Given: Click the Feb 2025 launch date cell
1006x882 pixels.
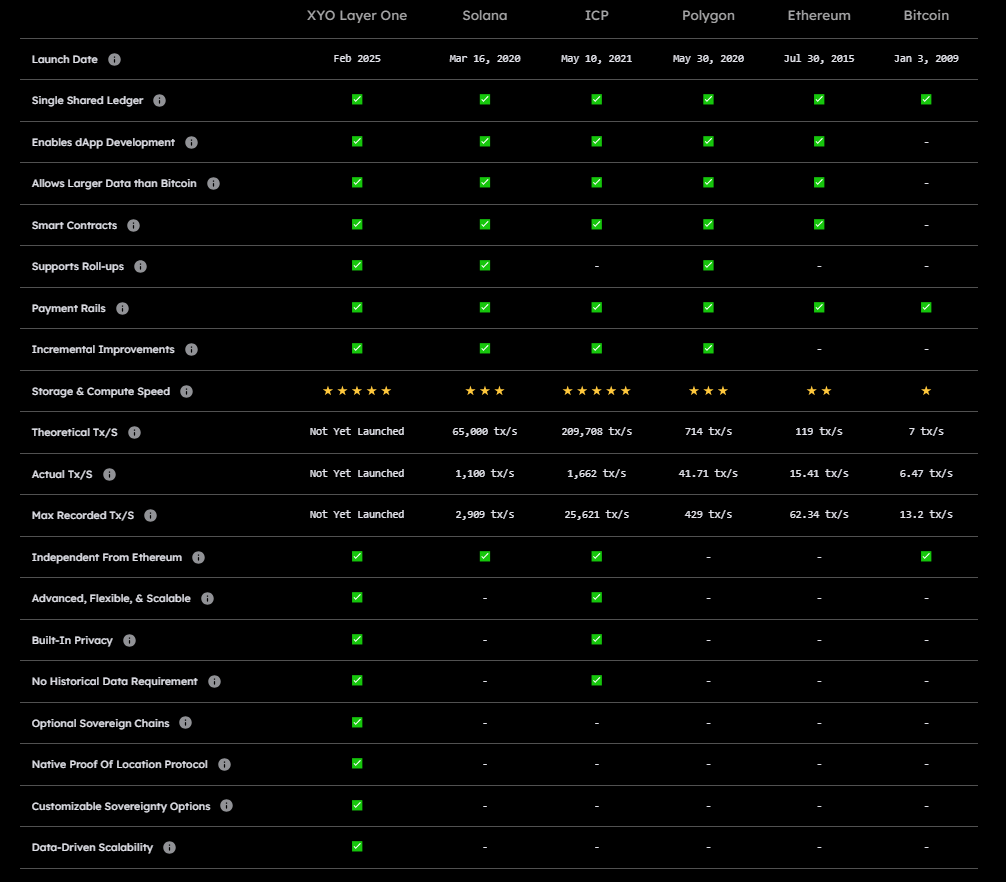Looking at the screenshot, I should tap(357, 58).
